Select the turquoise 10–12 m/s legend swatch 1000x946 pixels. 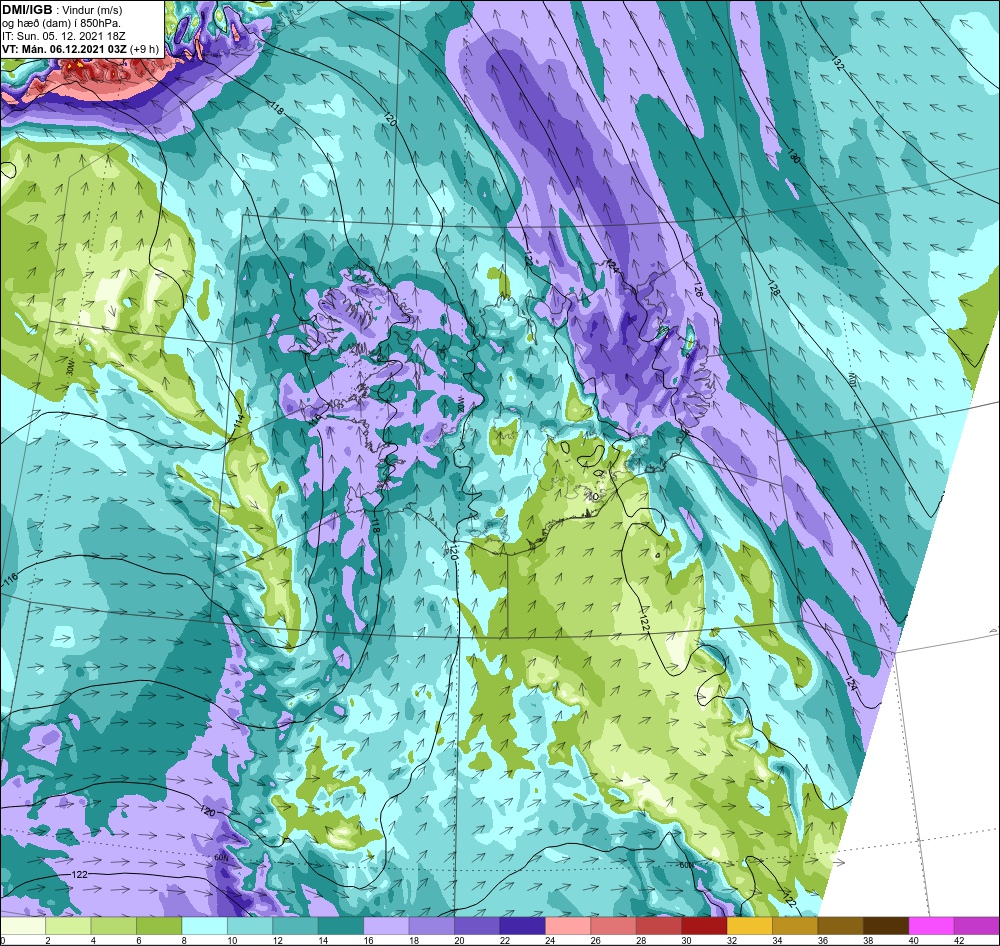click(x=250, y=925)
